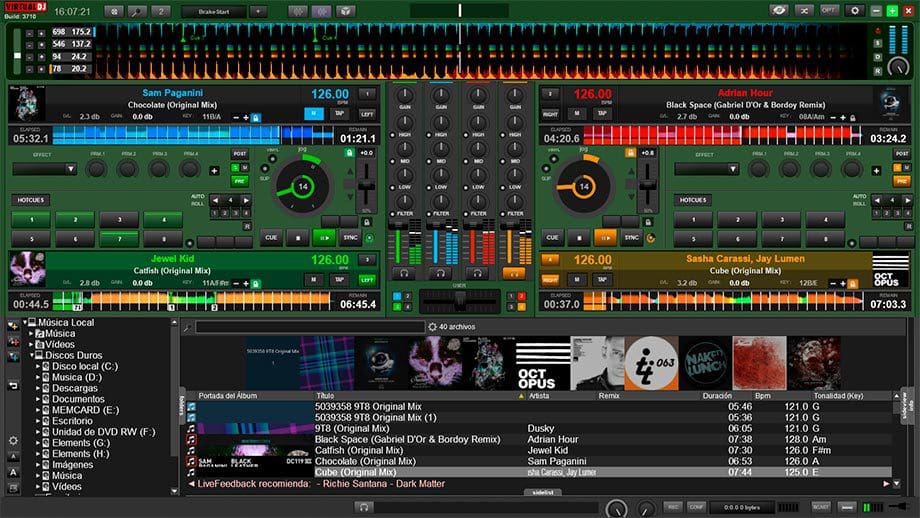This screenshot has width=920, height=518.
Task: Toggle the M button on Chocolate deck
Action: [314, 113]
